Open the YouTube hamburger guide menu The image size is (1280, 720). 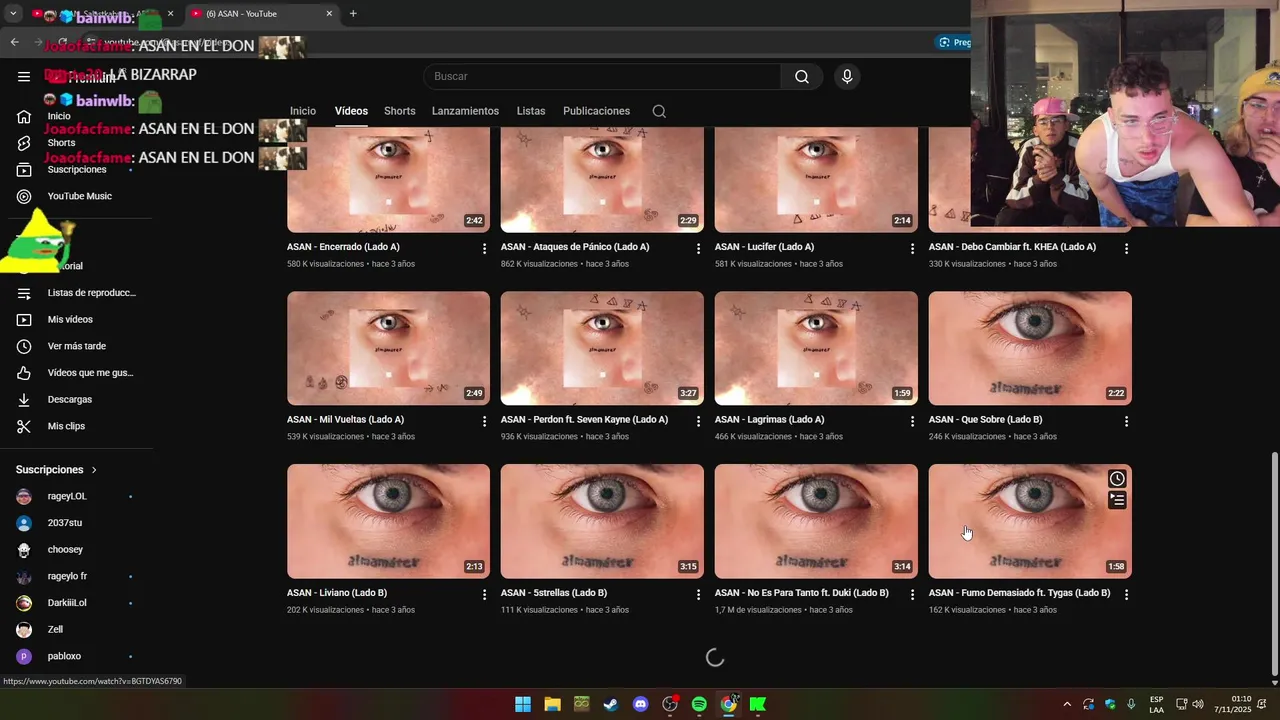(24, 76)
